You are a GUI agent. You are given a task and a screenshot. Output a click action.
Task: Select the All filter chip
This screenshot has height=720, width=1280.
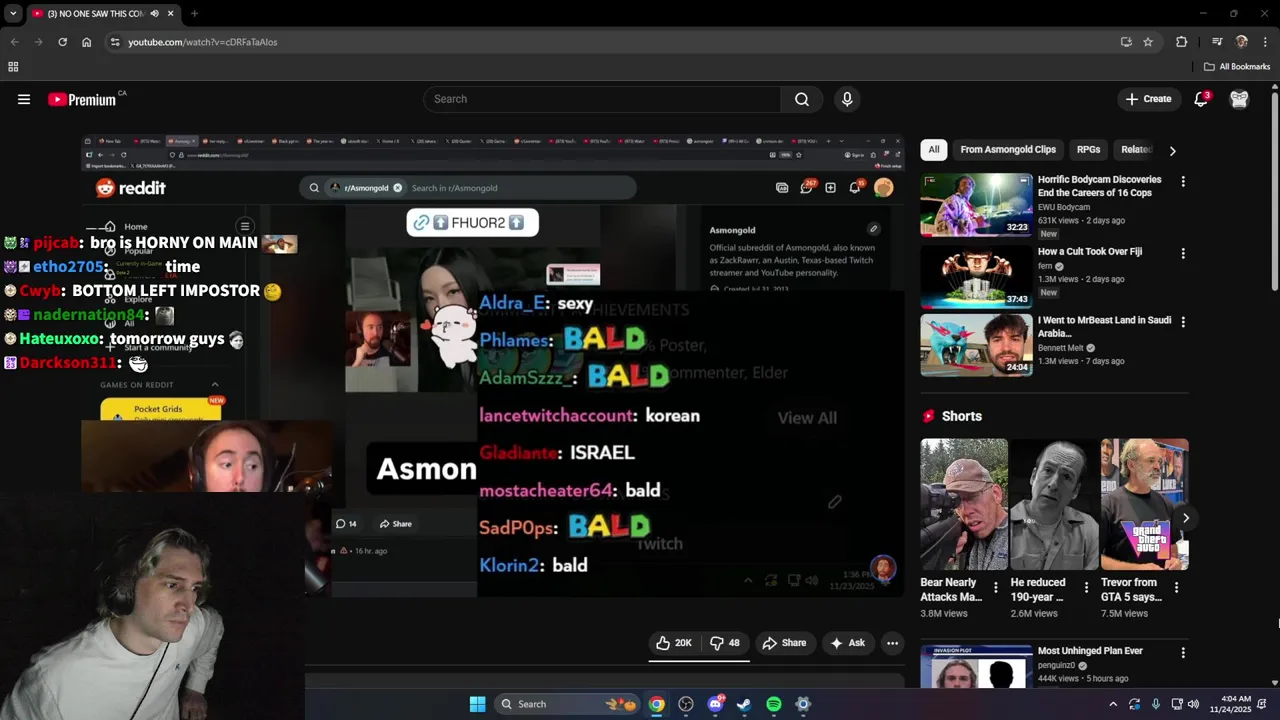coord(934,150)
